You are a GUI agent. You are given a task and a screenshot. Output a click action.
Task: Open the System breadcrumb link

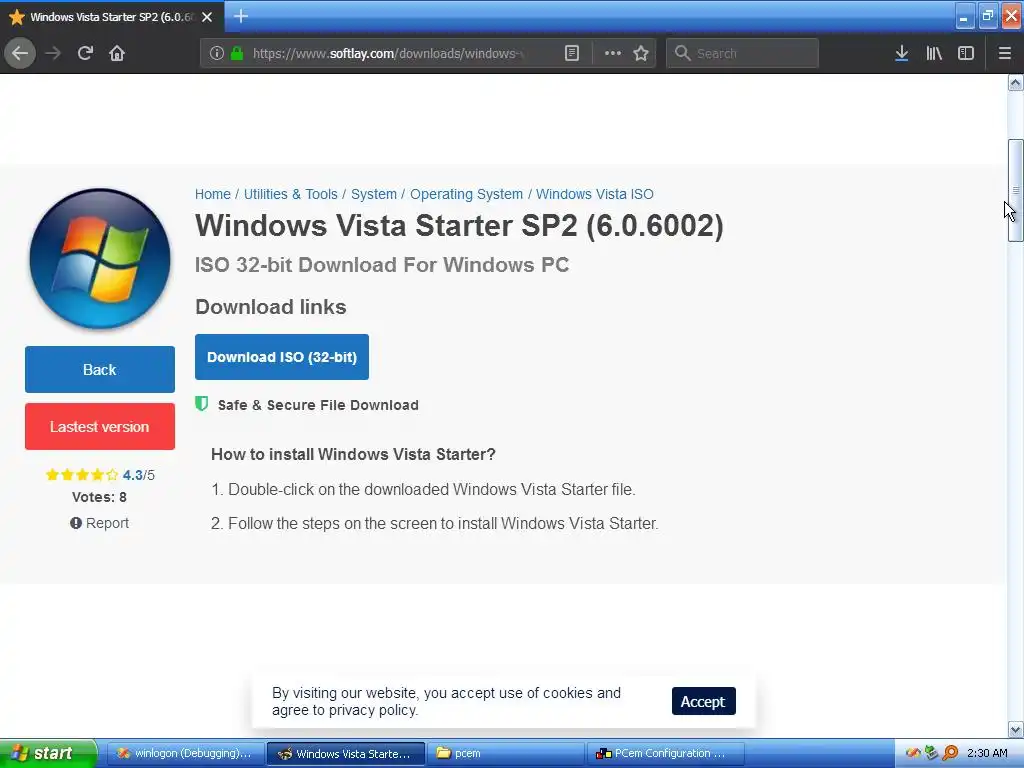pos(374,195)
